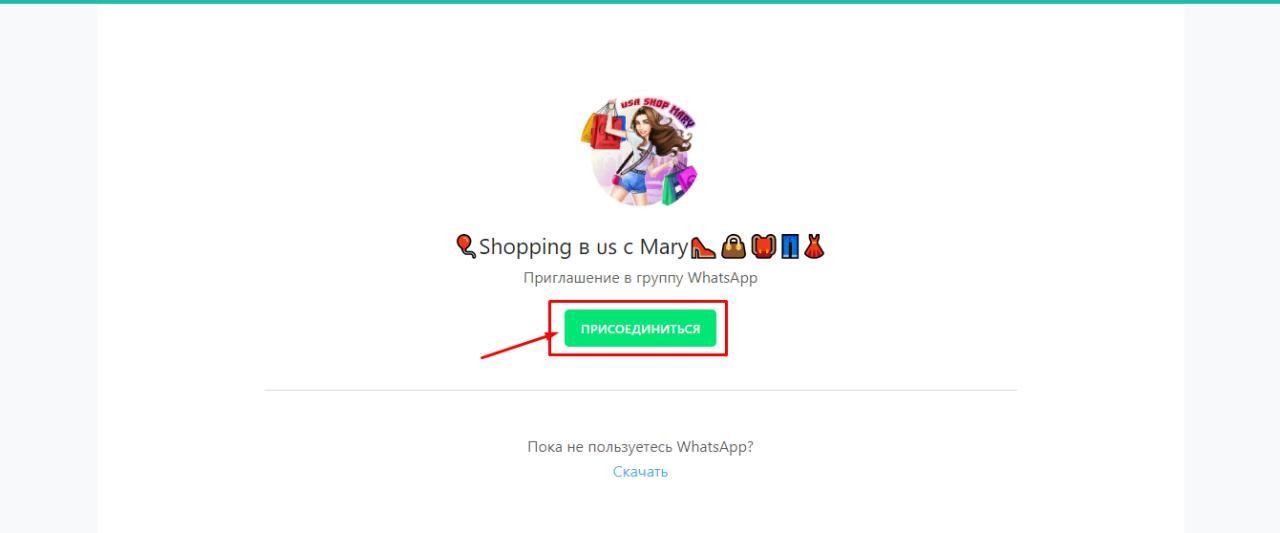Click "Пока не пользуетесь WhatsApp?" text

tap(640, 447)
